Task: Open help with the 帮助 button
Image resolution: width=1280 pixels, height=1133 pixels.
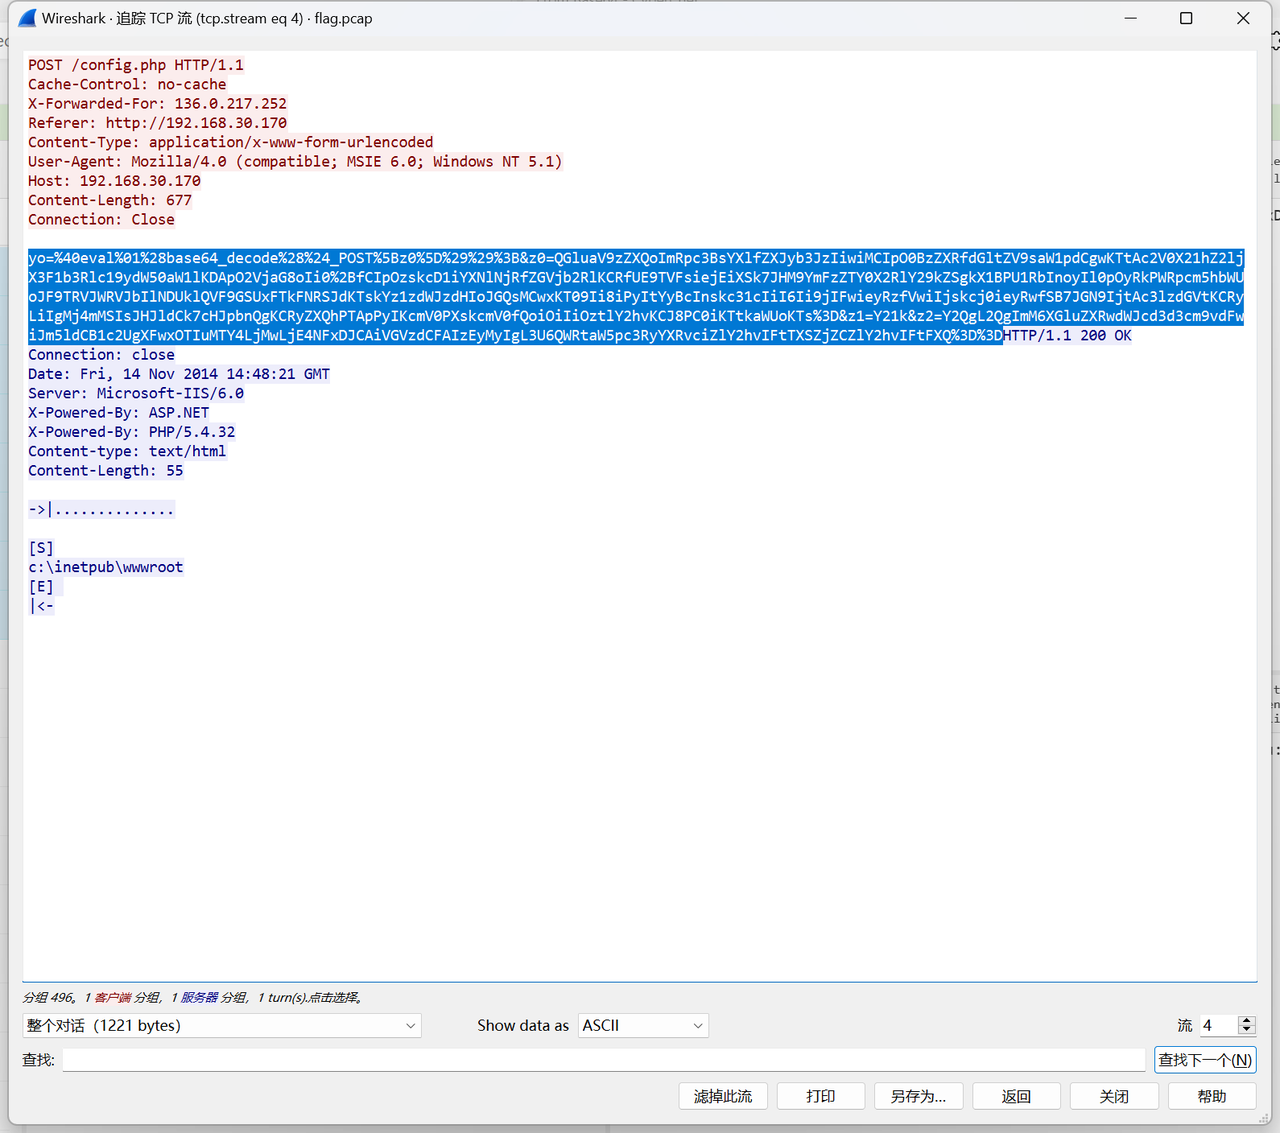Action: (x=1212, y=1096)
